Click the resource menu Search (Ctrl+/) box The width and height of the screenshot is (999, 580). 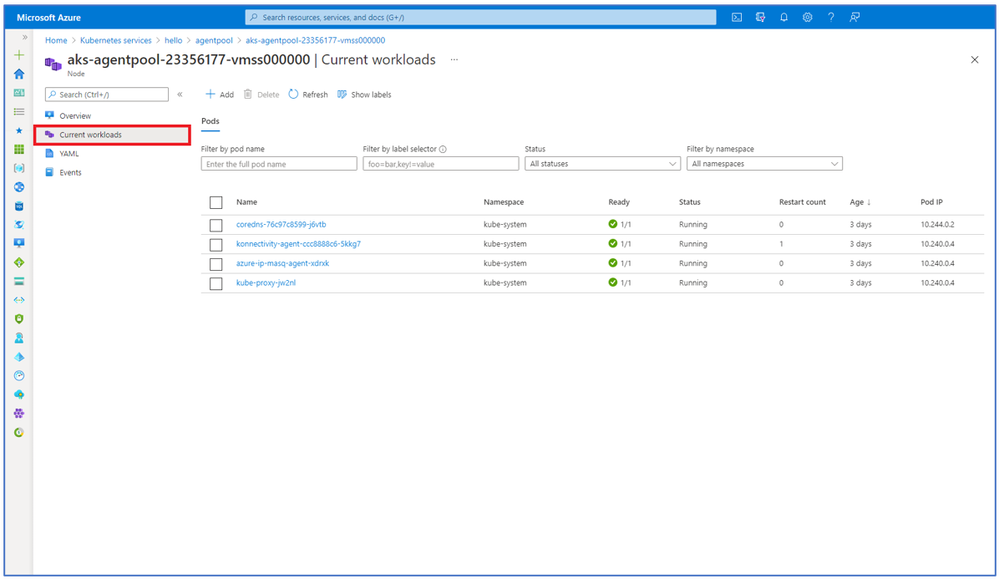pos(107,94)
